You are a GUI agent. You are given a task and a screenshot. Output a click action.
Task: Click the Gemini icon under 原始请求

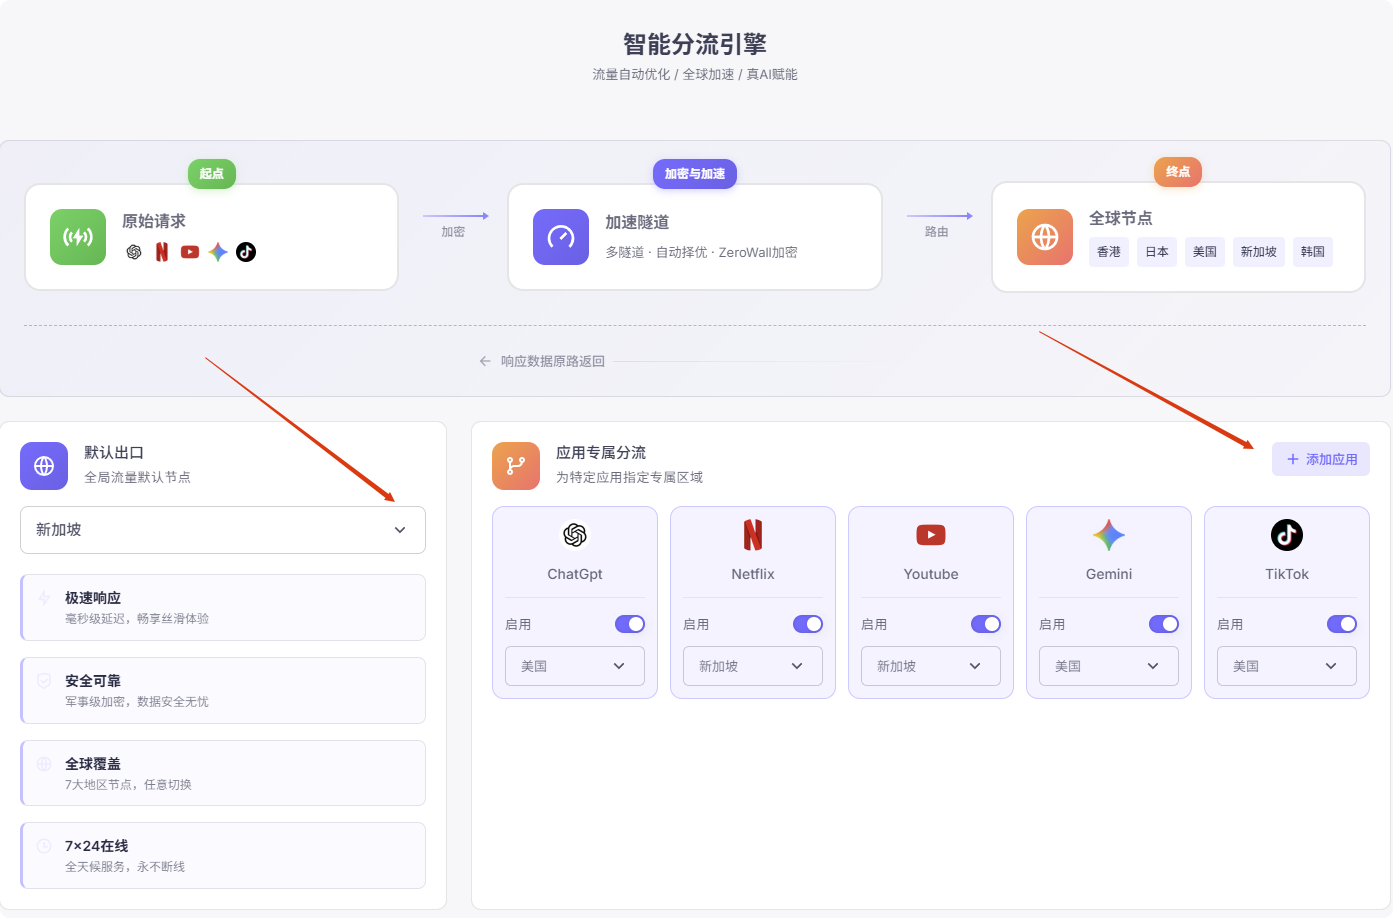pos(218,252)
